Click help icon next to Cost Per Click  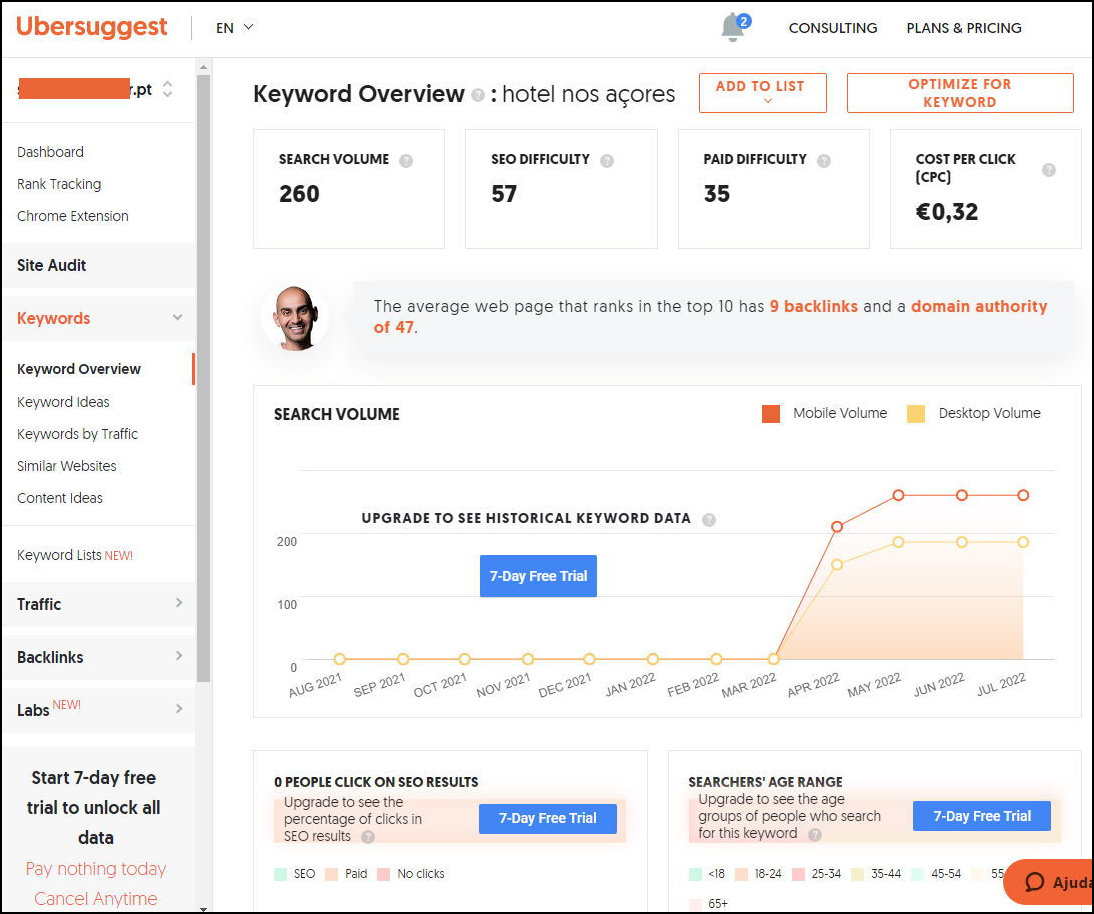(x=1048, y=170)
